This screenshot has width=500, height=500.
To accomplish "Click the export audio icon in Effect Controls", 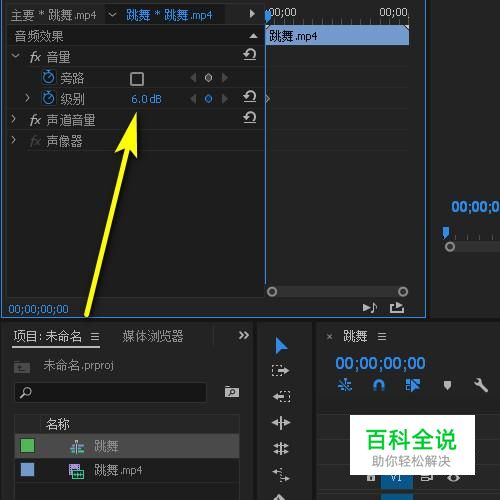I will (x=397, y=307).
